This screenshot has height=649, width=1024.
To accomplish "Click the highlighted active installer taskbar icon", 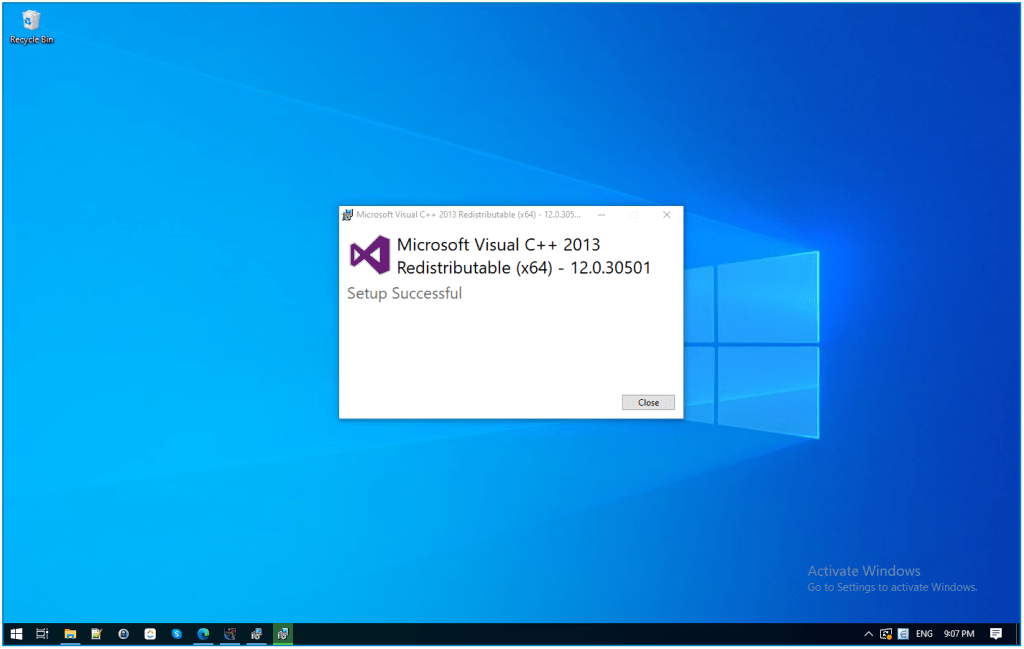I will click(282, 633).
